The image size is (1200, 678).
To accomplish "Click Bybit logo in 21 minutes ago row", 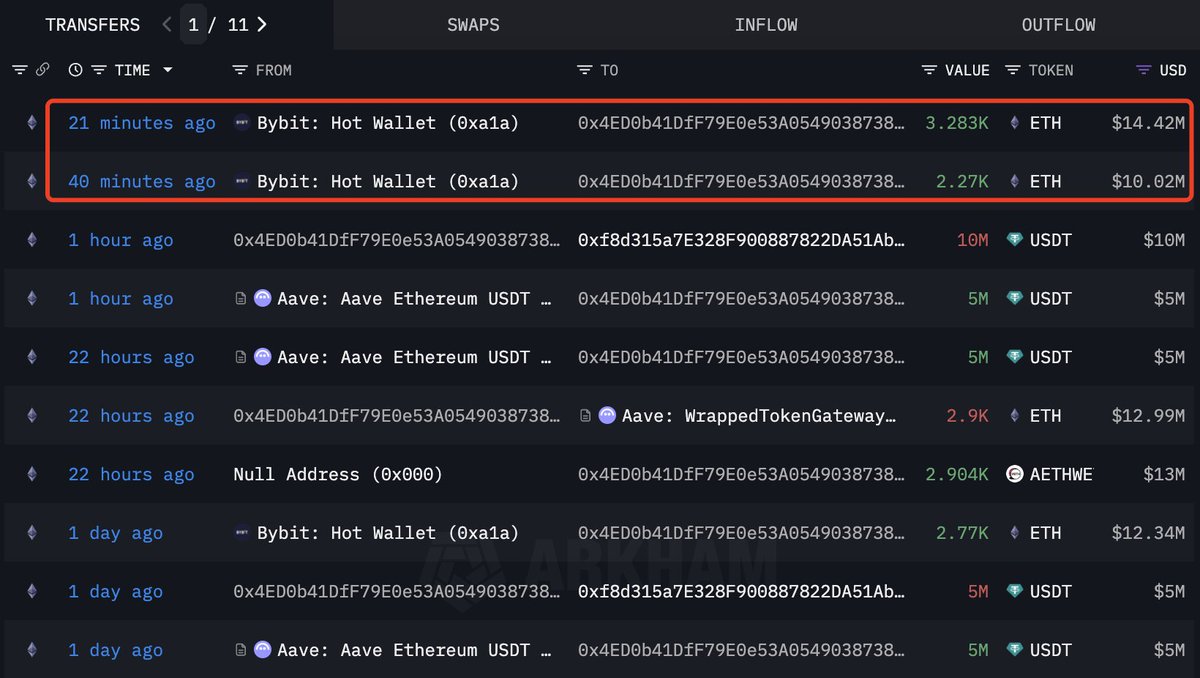I will (241, 123).
